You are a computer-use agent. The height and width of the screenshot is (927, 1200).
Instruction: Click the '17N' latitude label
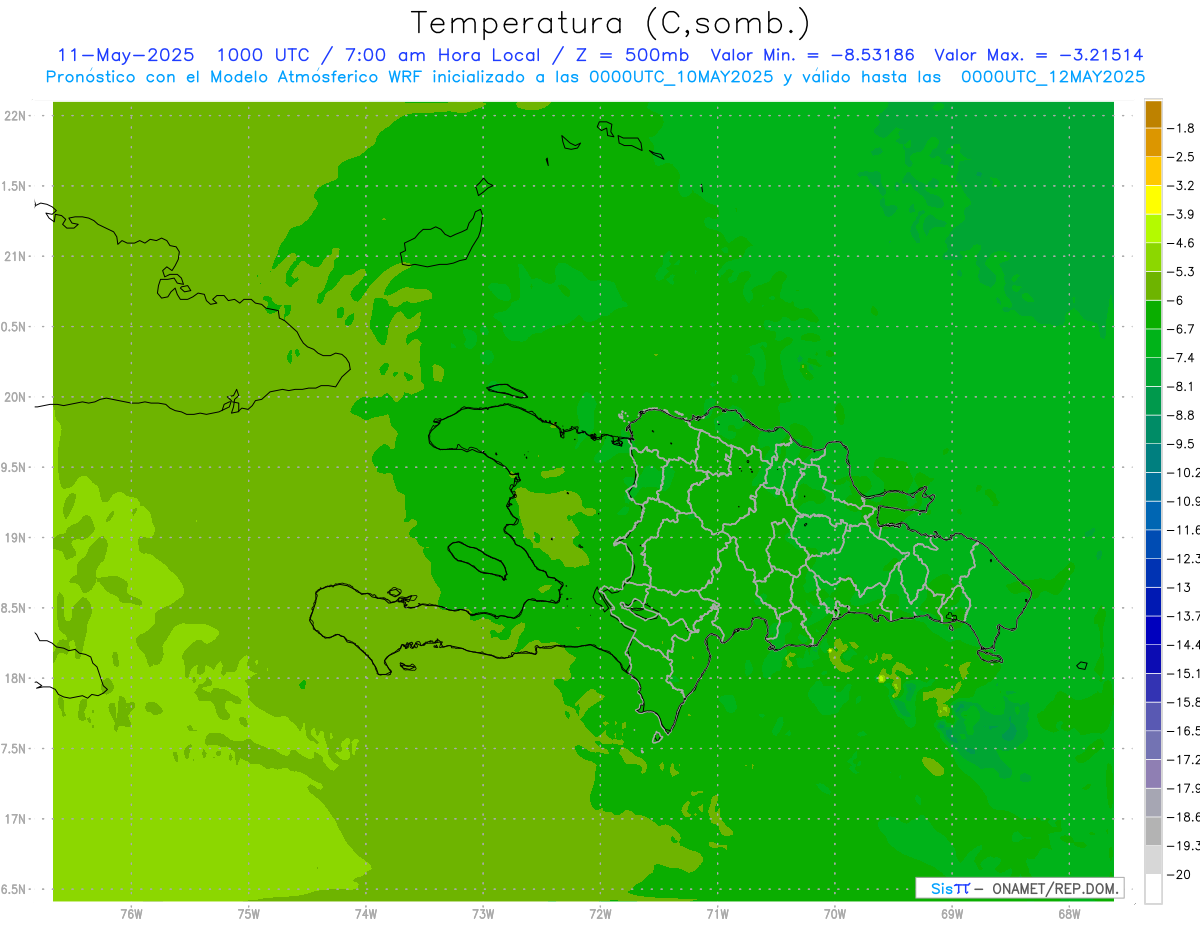click(x=15, y=819)
